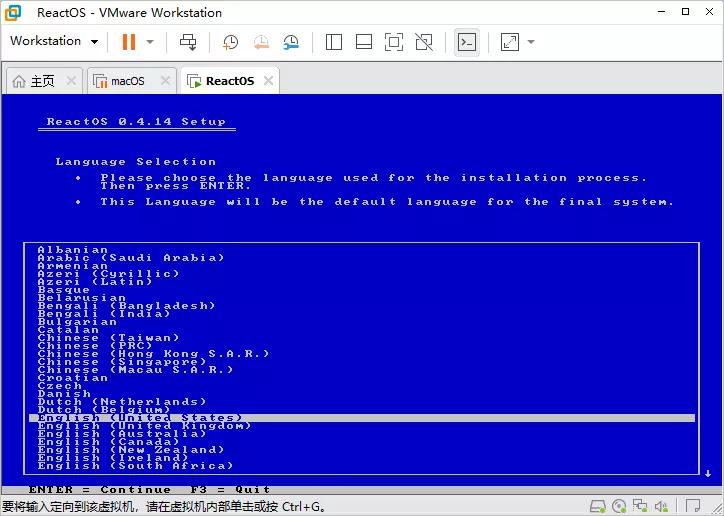
Task: Click the message log status icon
Action: 693,506
